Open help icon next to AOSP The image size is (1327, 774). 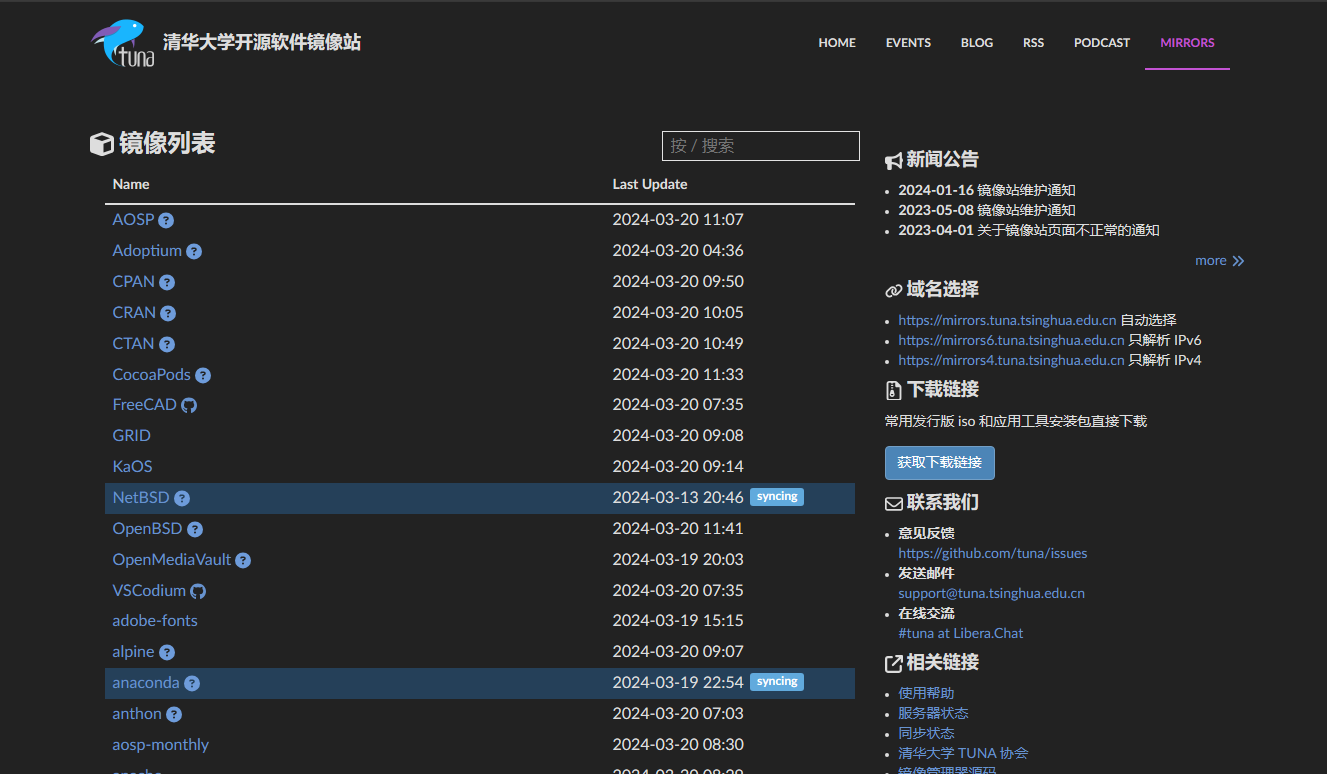click(166, 221)
